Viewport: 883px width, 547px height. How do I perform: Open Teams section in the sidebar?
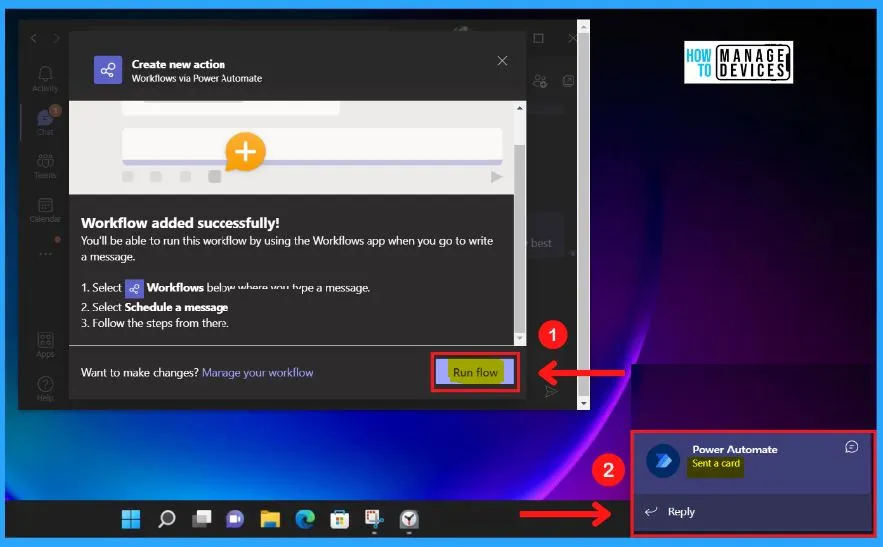(45, 166)
